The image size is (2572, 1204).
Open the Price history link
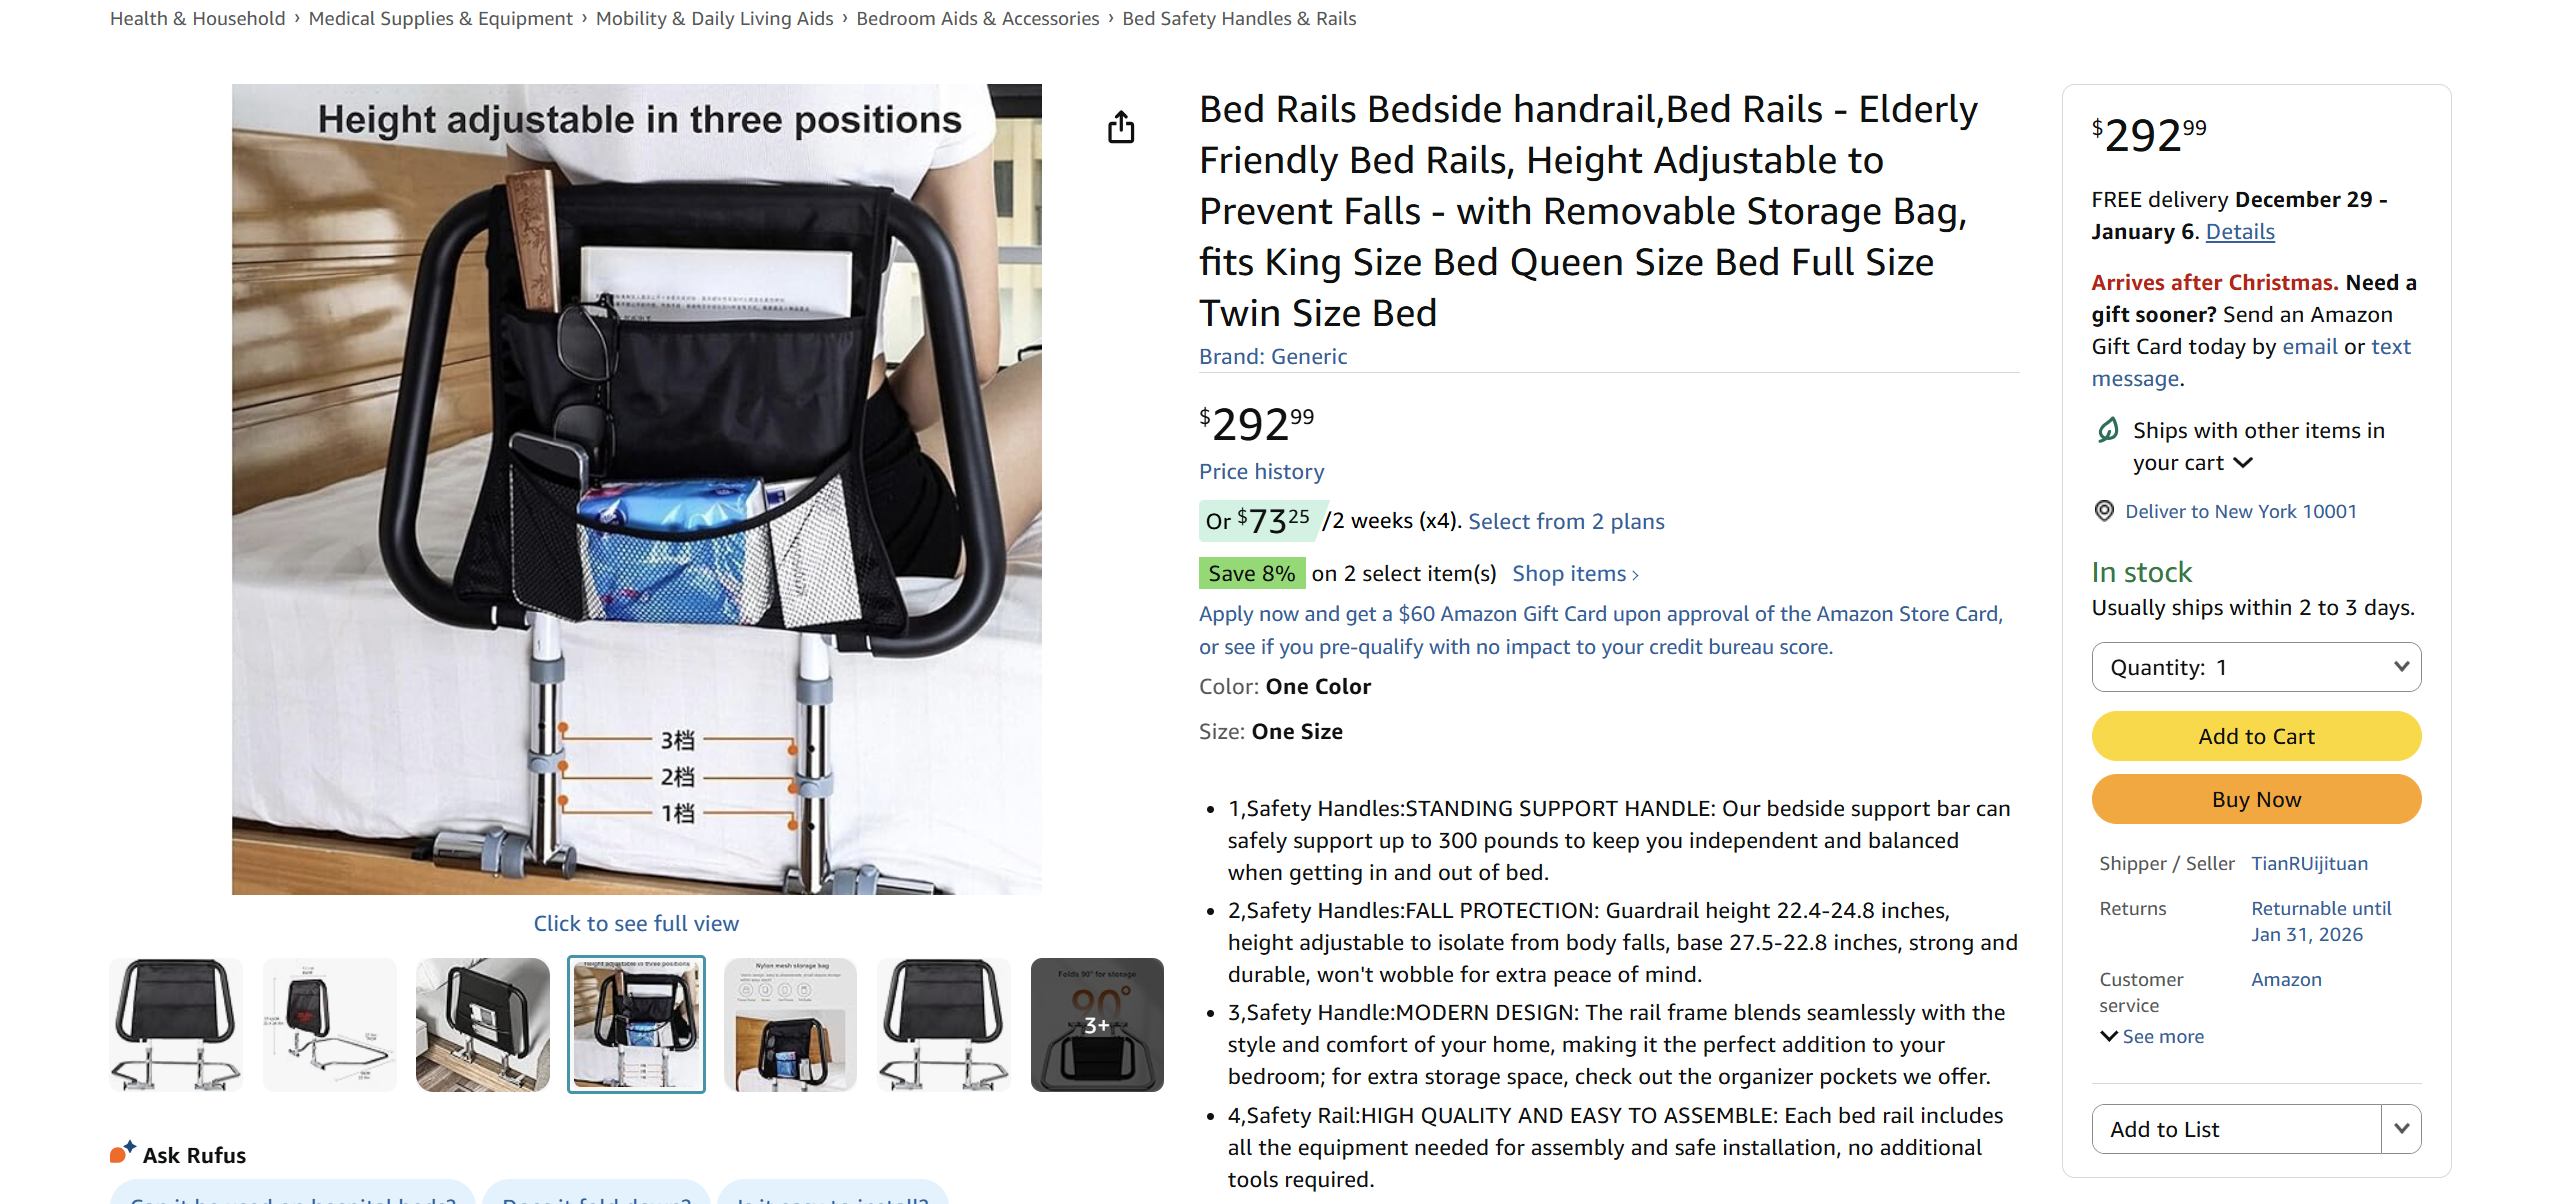point(1261,471)
